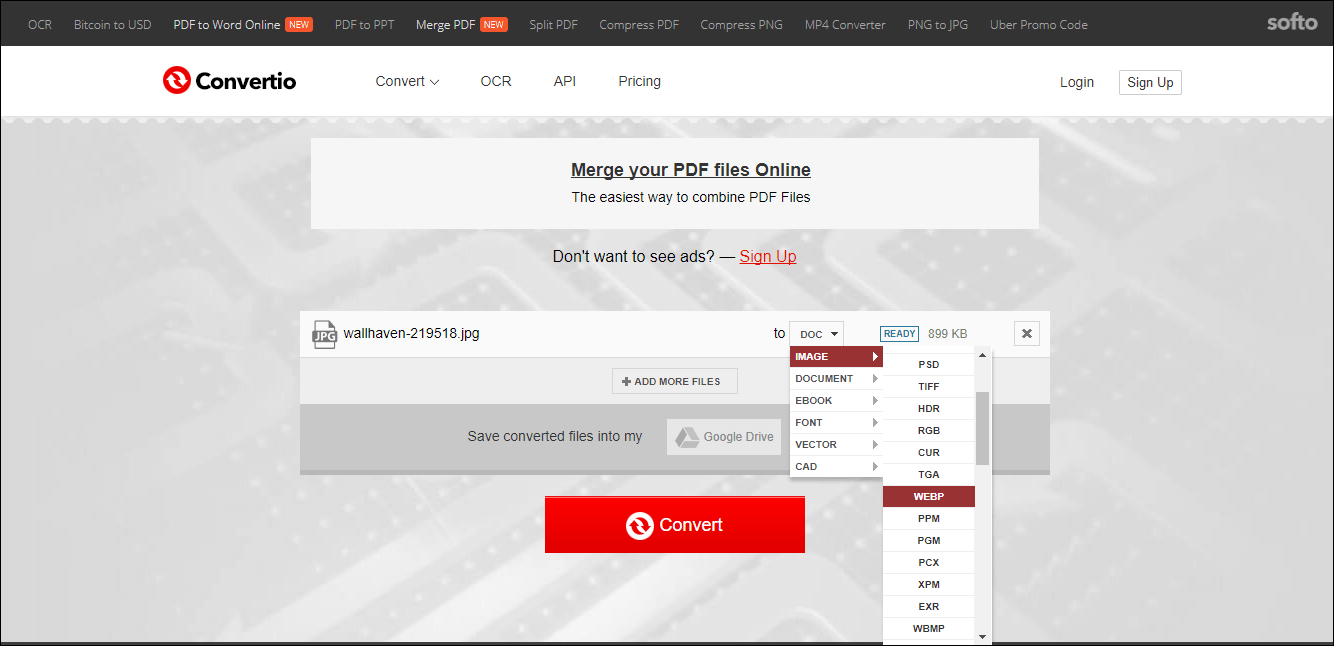Expand the FONT format category
This screenshot has height=646, width=1334.
(x=836, y=423)
